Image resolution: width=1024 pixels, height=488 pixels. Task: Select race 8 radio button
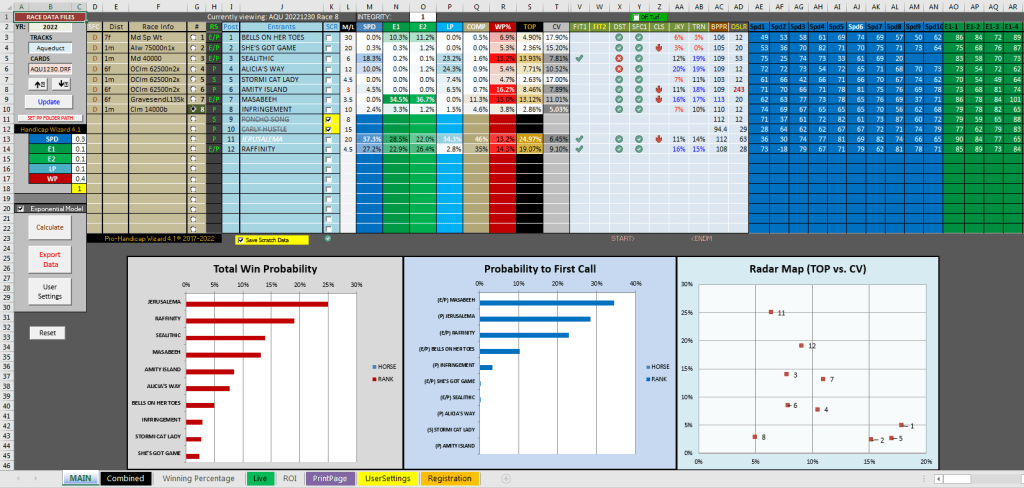click(194, 109)
